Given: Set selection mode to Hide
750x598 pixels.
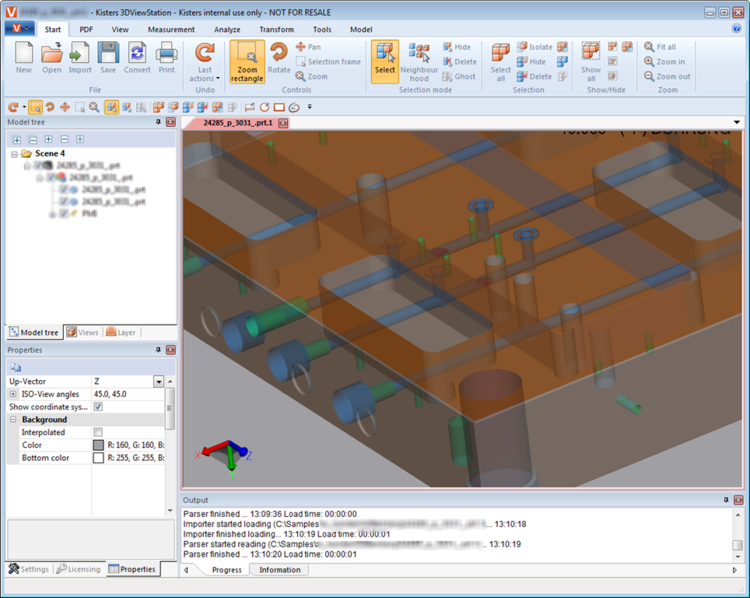Looking at the screenshot, I should click(x=457, y=47).
